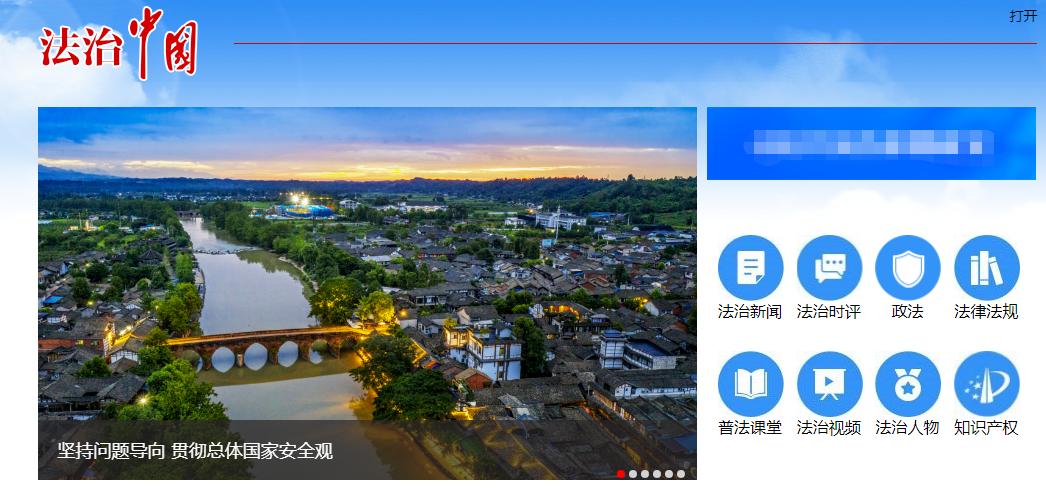1046x492 pixels.
Task: Open the 法治新闻 document icon
Action: pyautogui.click(x=750, y=268)
